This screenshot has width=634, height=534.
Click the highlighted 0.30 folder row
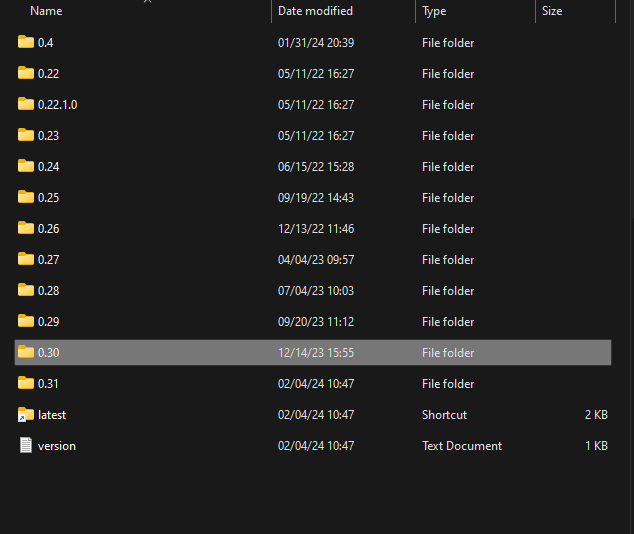(313, 352)
